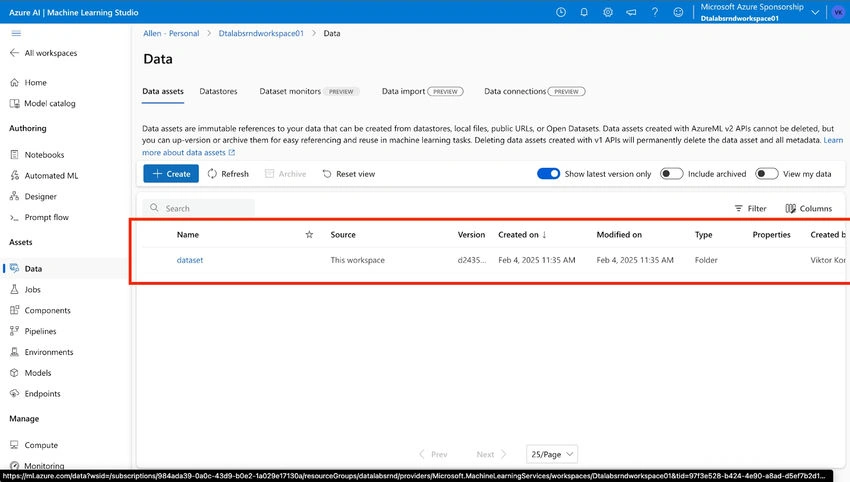Open Model catalog page

point(42,103)
